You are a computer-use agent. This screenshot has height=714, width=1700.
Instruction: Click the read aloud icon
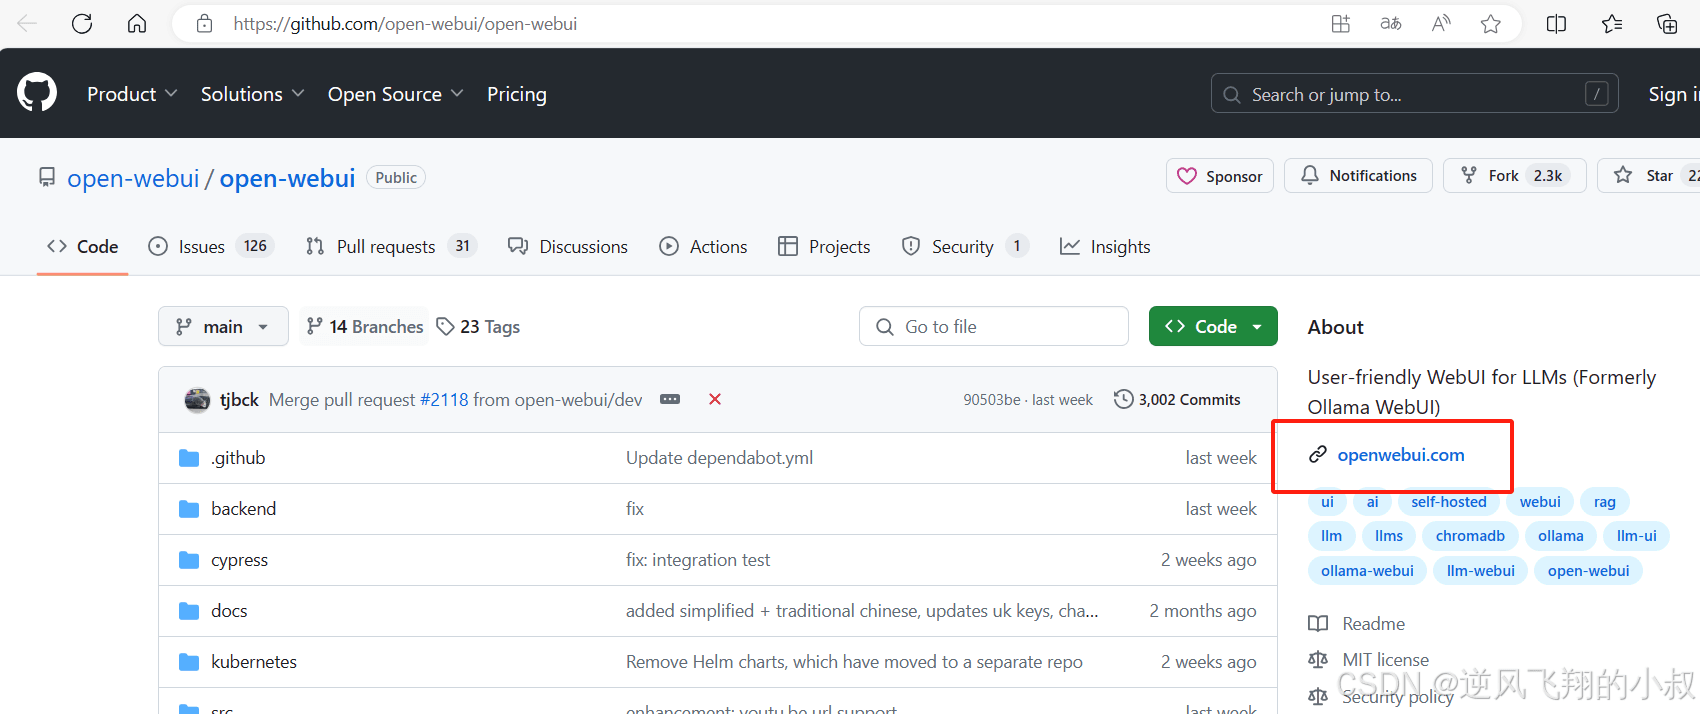click(1441, 24)
